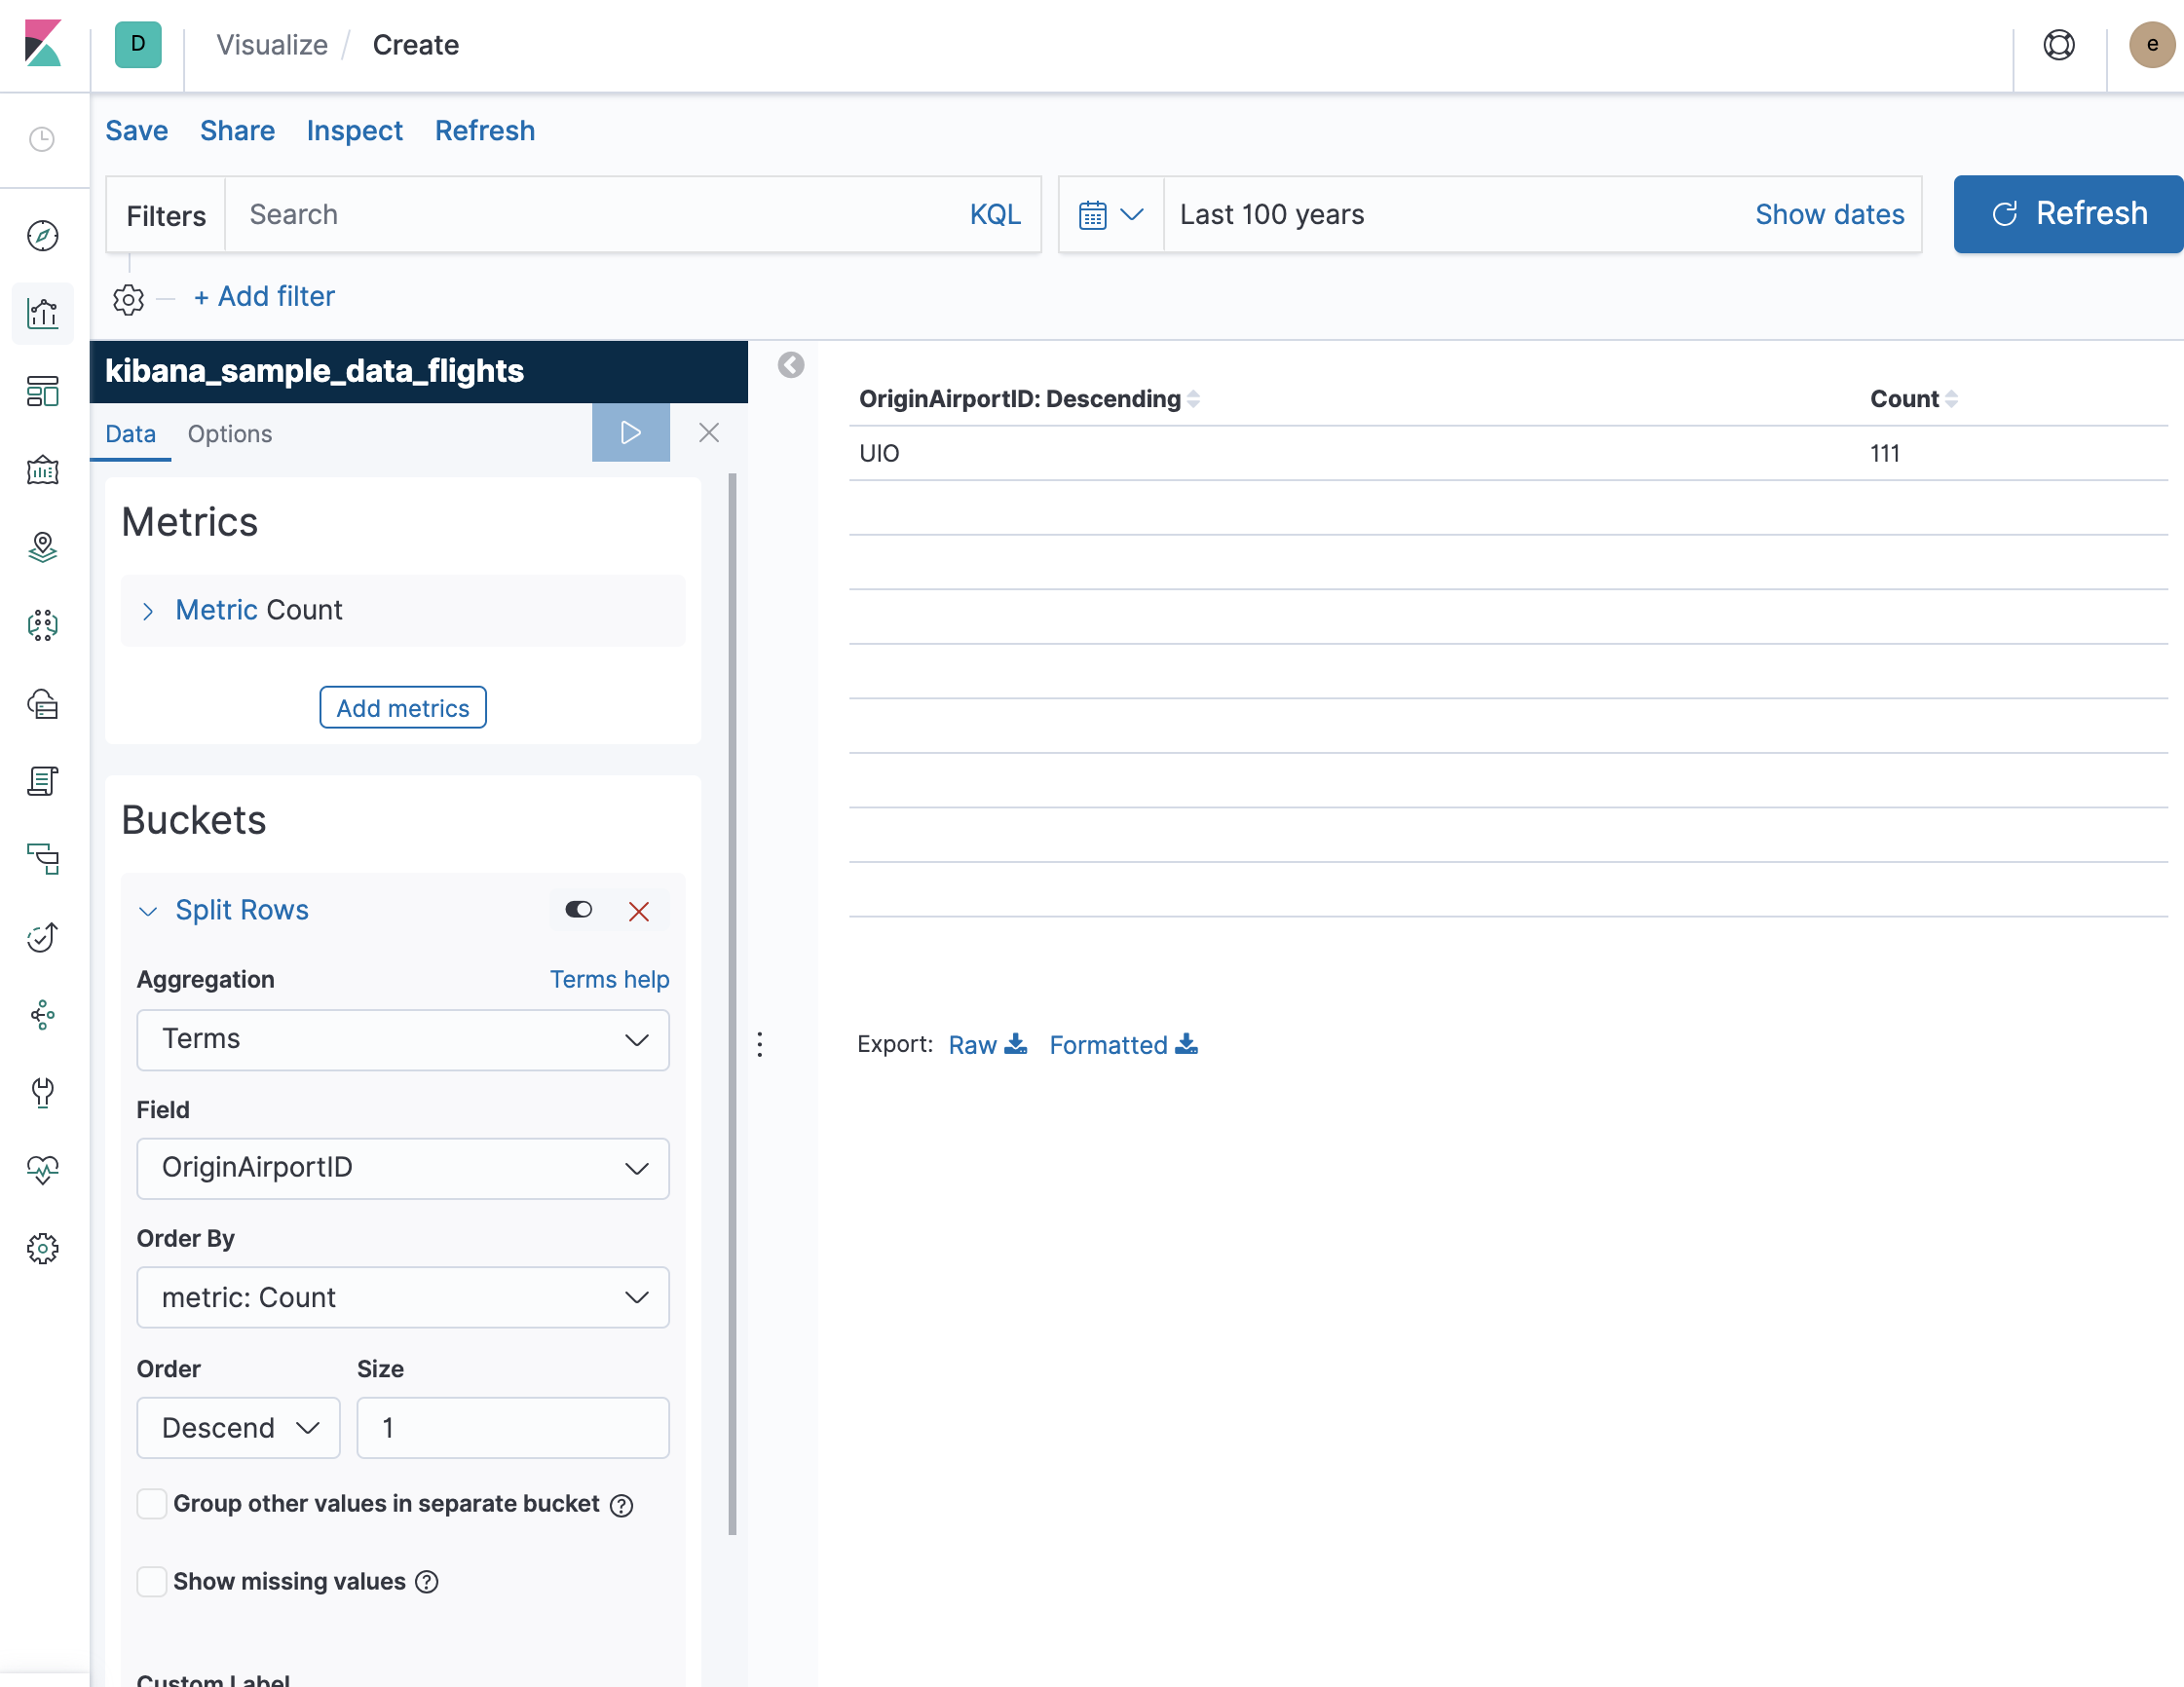This screenshot has width=2184, height=1687.
Task: Open Management gear icon in sidebar
Action: tap(42, 1248)
